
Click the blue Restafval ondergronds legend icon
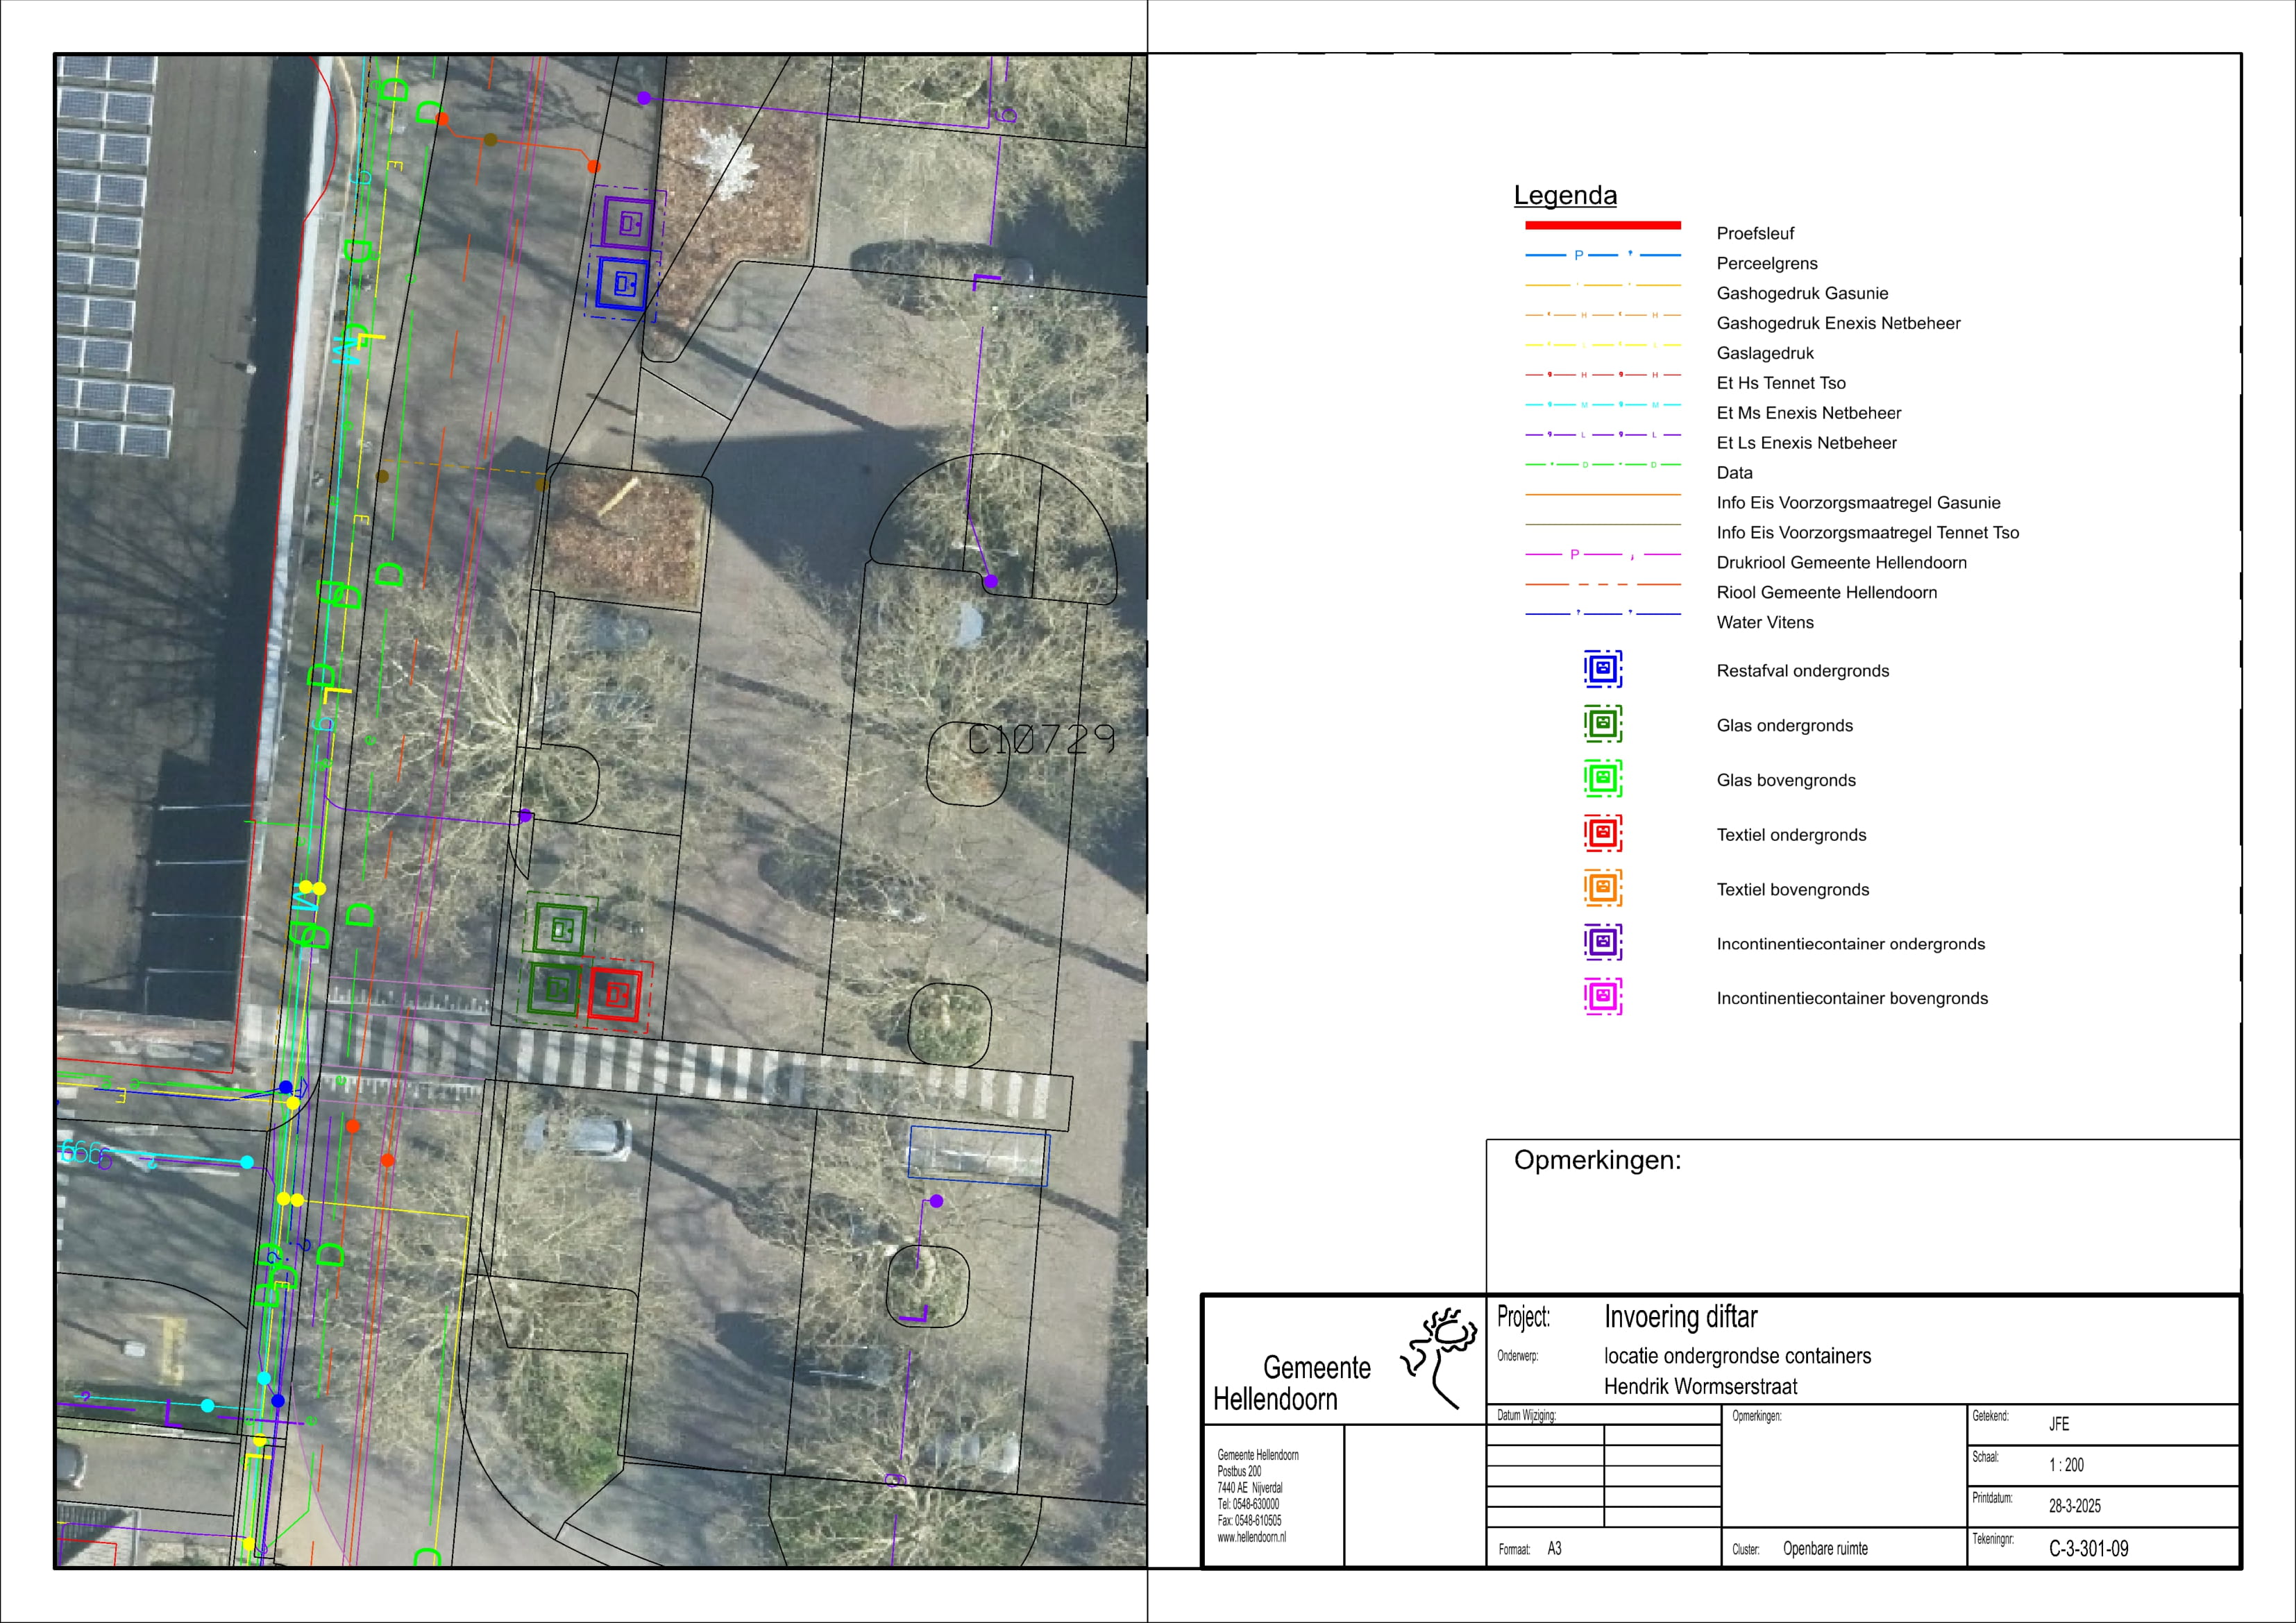pos(1602,669)
